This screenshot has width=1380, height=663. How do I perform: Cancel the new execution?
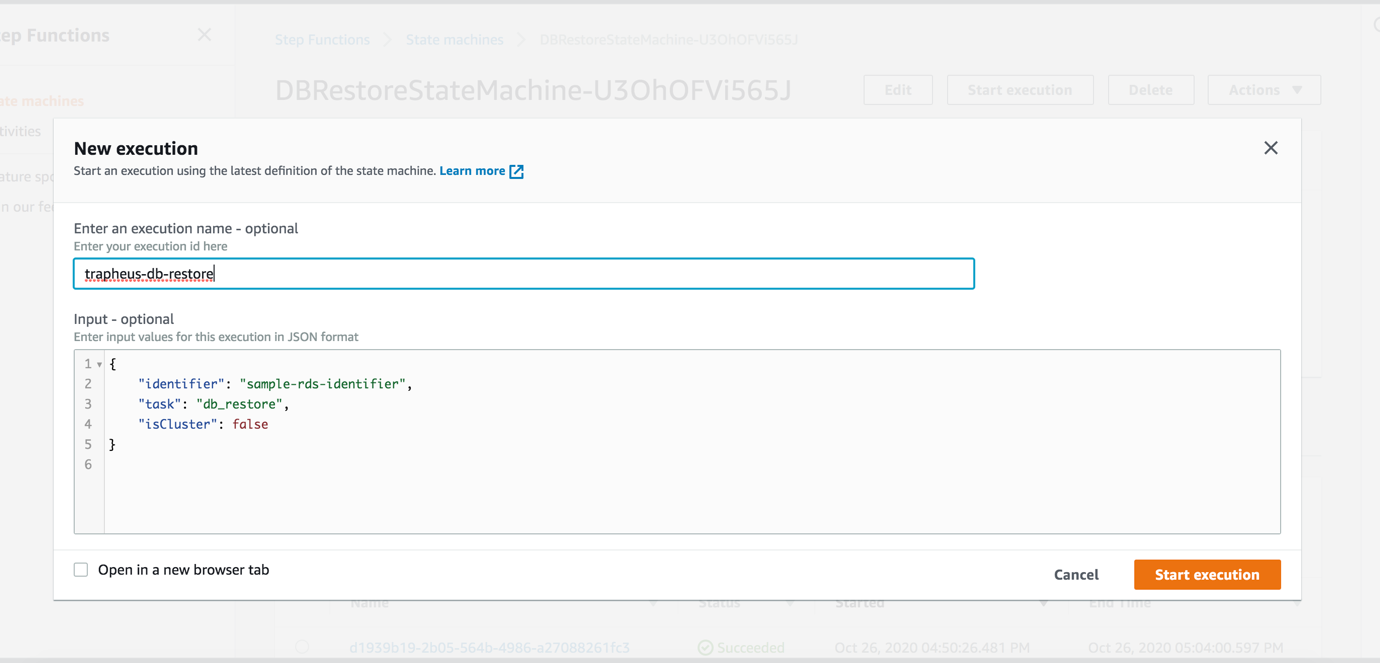[x=1076, y=574]
